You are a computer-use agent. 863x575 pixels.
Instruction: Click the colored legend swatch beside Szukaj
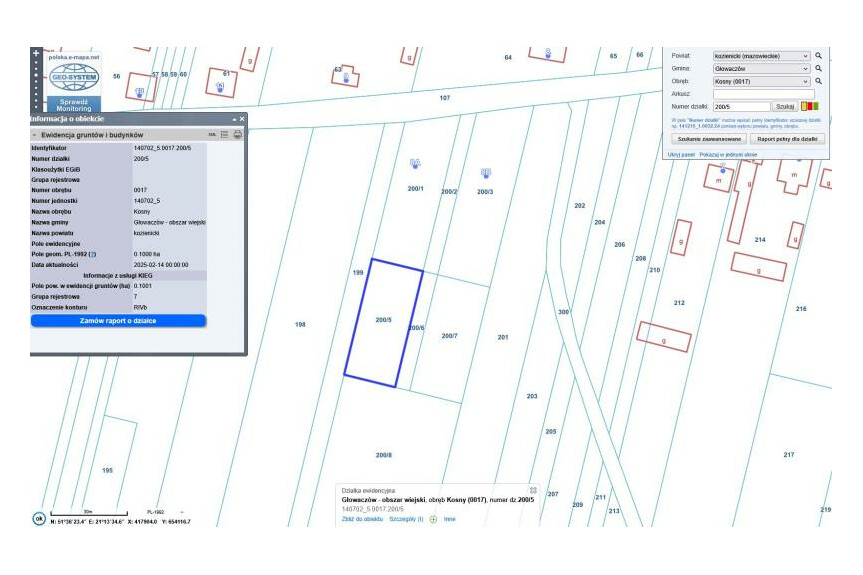point(810,106)
